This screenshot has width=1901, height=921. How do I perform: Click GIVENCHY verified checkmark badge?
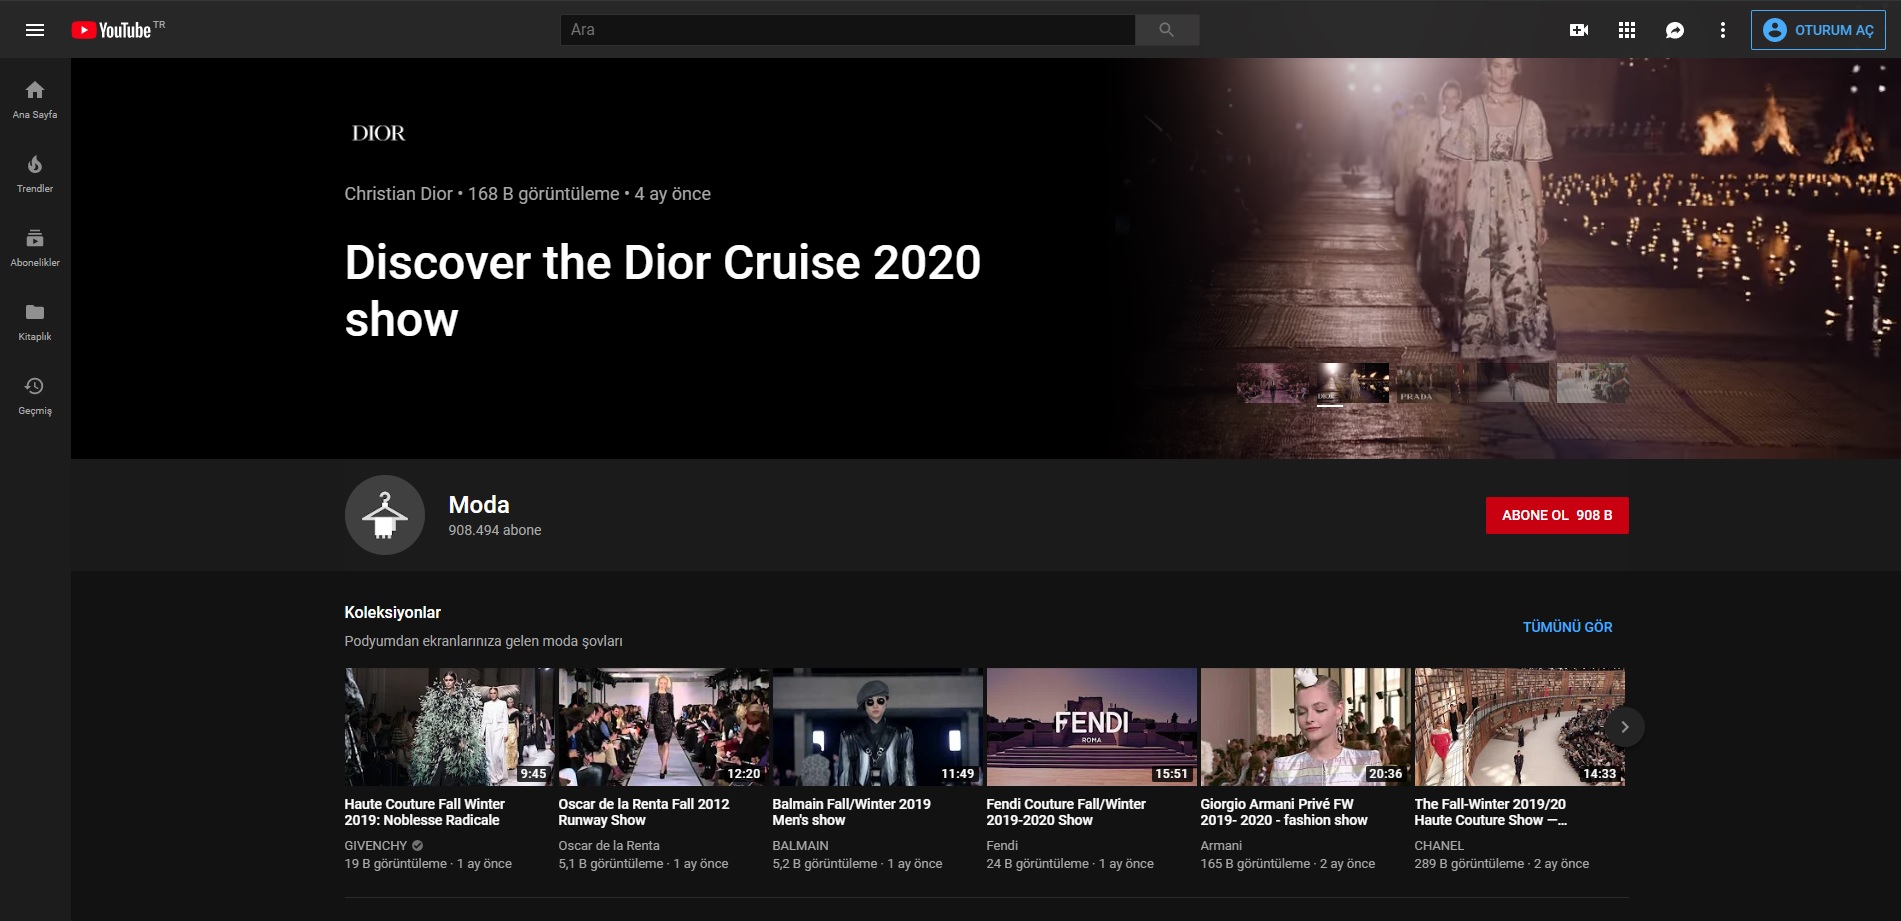point(418,845)
